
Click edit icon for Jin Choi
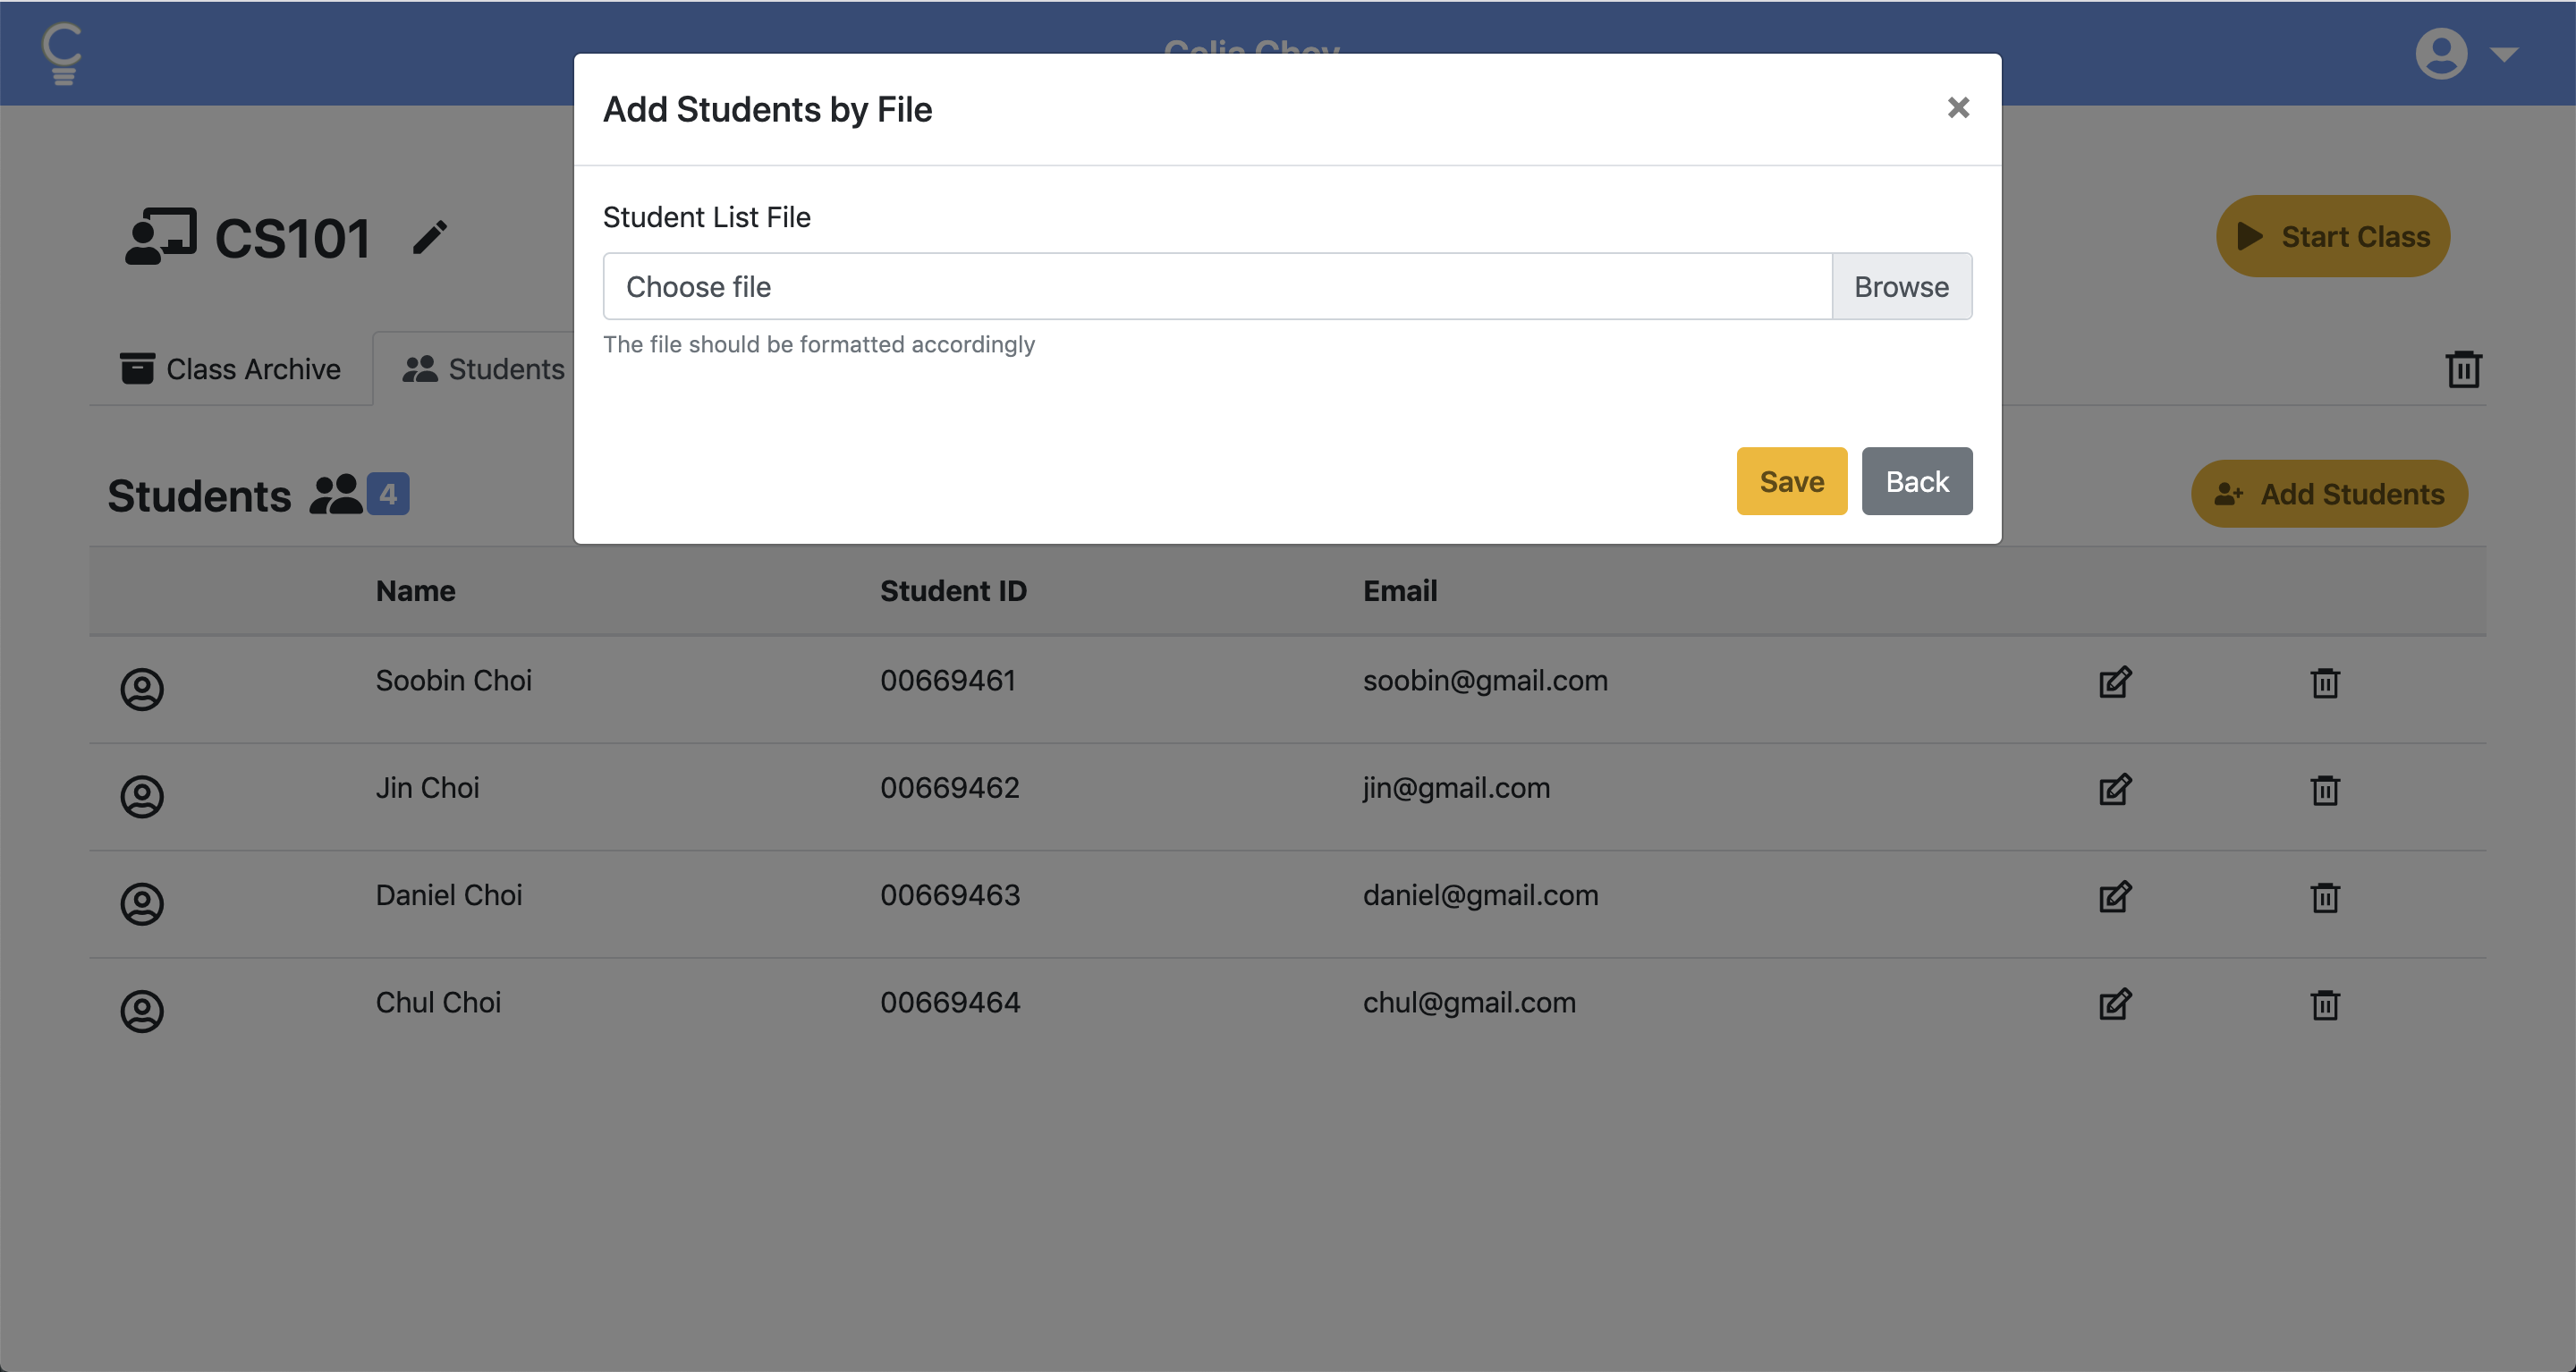click(x=2114, y=790)
